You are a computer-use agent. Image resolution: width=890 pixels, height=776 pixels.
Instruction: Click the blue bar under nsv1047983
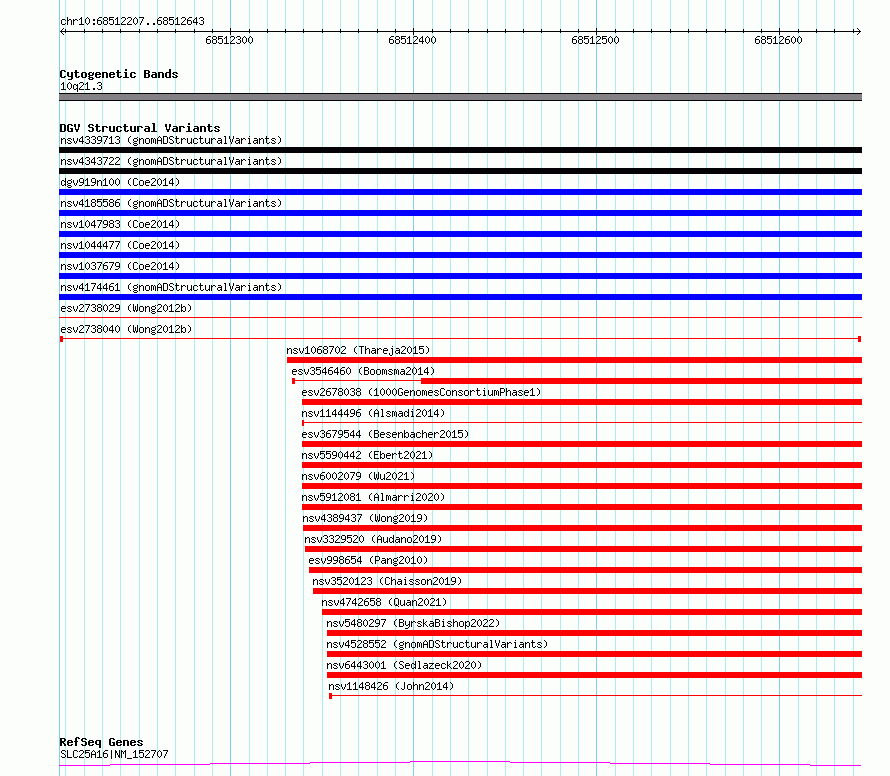click(x=460, y=234)
